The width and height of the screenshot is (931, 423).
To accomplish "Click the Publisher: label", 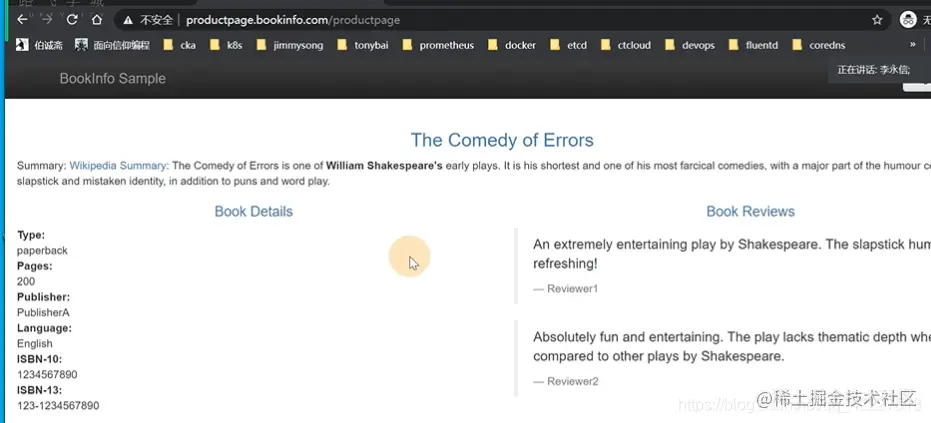I will [43, 297].
